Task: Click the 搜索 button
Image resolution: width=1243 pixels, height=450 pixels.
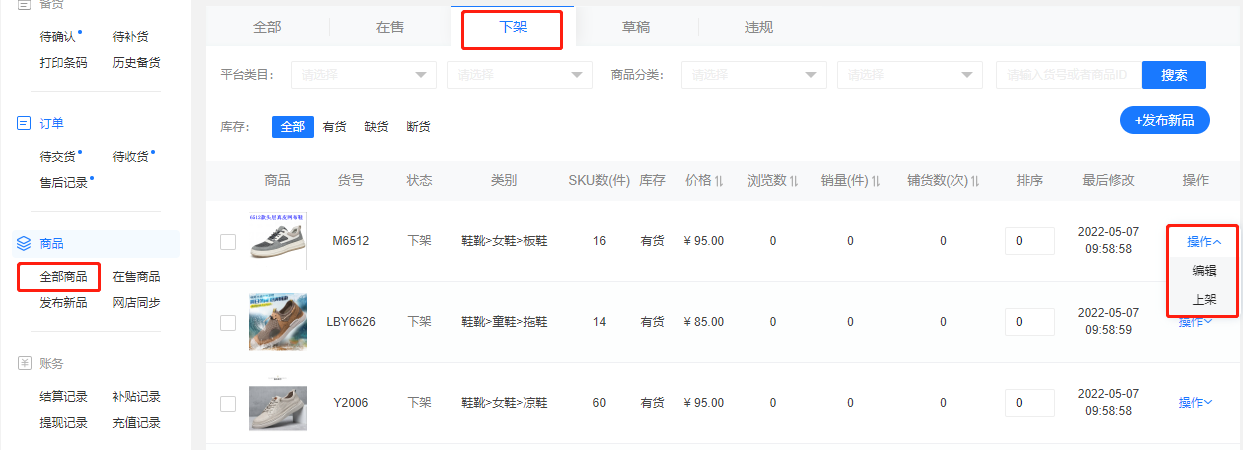Action: [1174, 75]
